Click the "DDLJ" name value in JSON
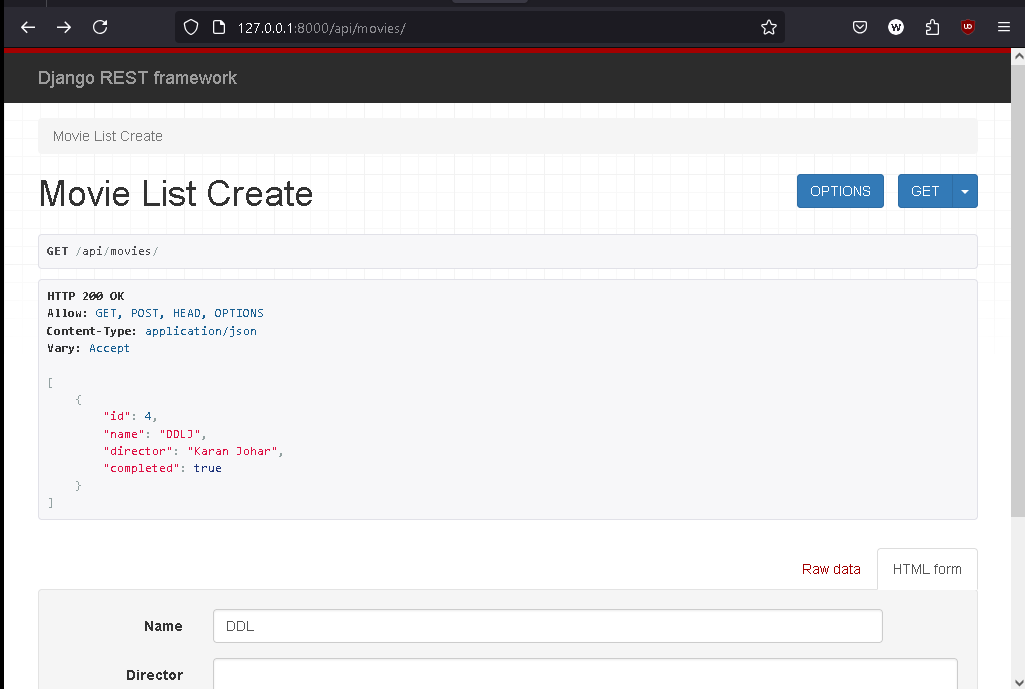The height and width of the screenshot is (689, 1025). 180,434
